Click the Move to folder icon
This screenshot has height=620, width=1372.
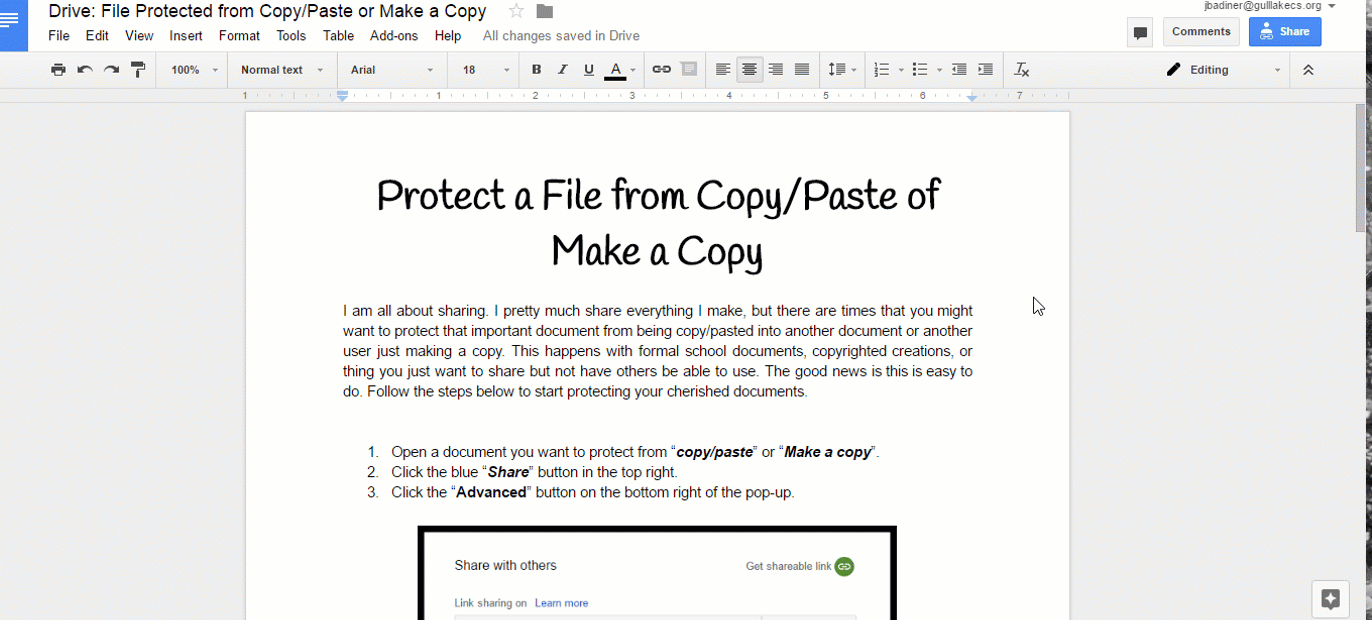tap(544, 11)
